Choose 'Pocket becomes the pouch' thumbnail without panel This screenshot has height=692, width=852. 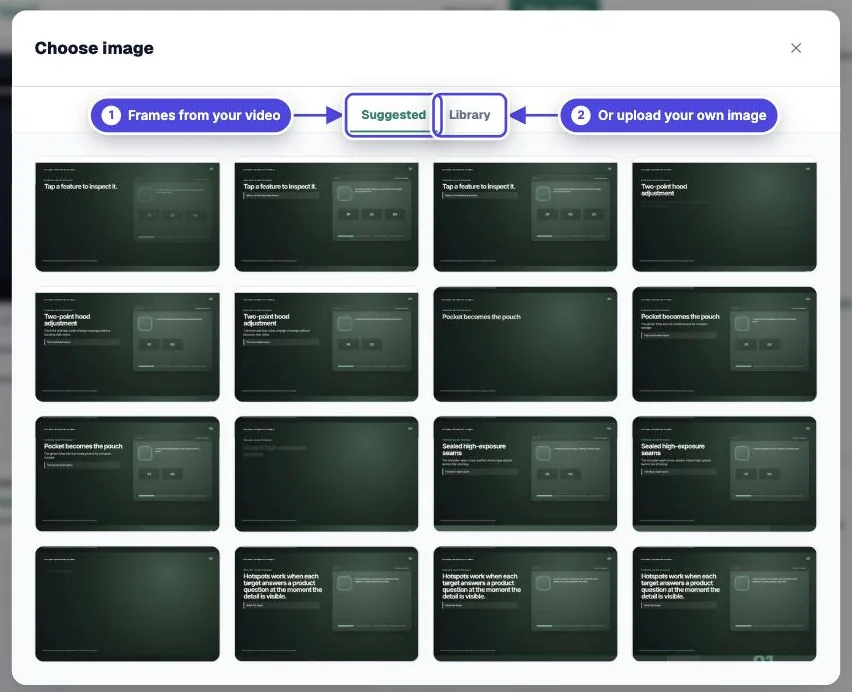[525, 344]
